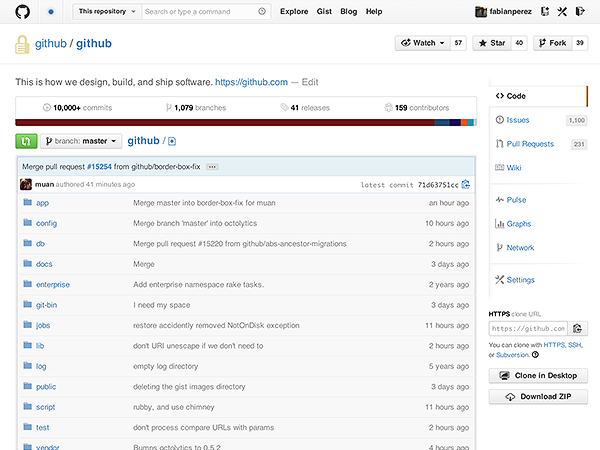The height and width of the screenshot is (450, 600).
Task: Open the branch: master selector
Action: click(81, 141)
